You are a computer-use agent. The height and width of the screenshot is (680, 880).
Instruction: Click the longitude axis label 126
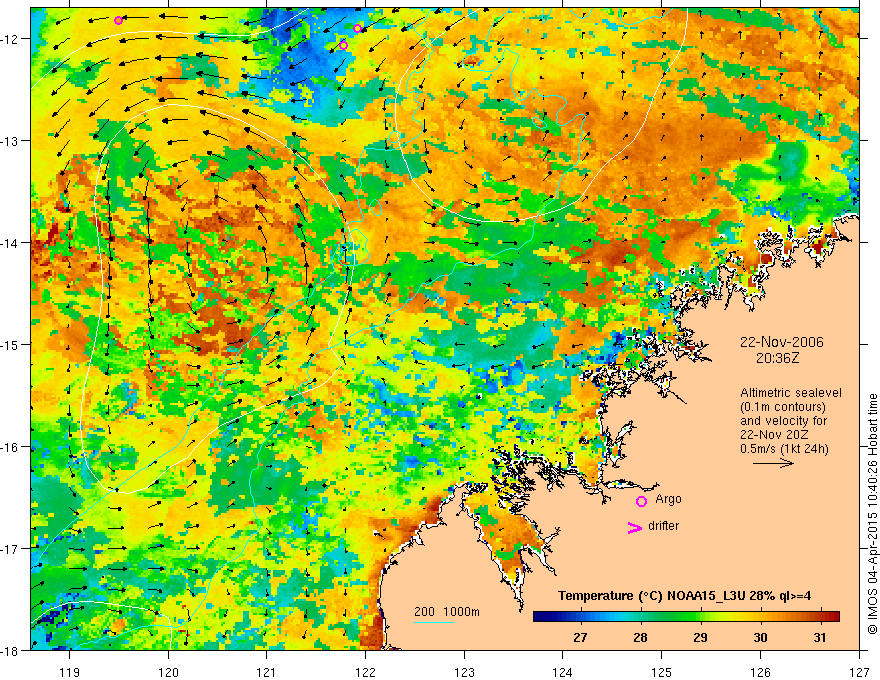point(760,672)
